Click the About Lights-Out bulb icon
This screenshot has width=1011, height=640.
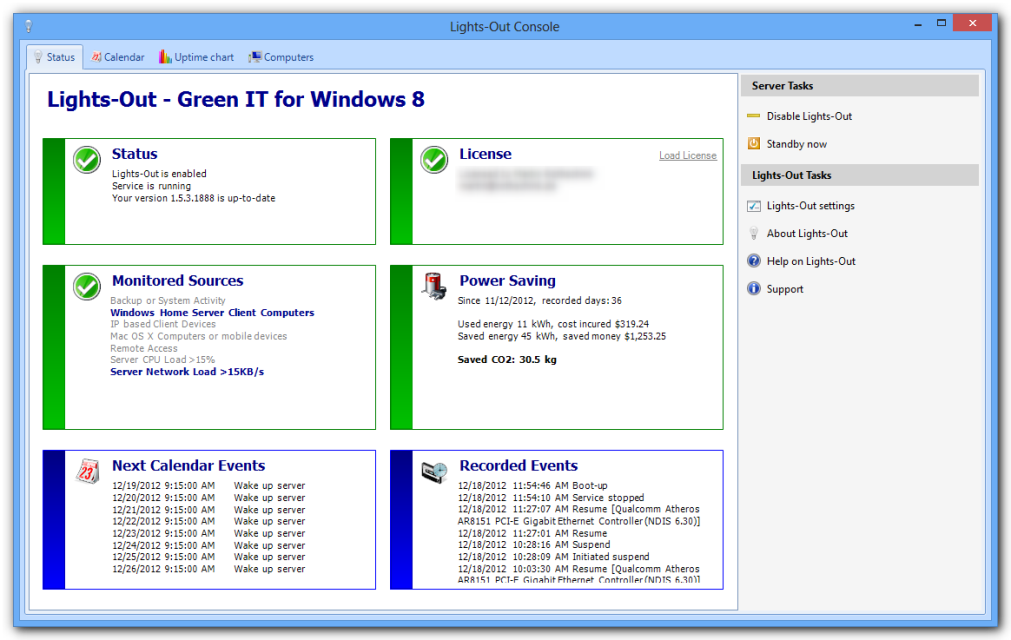[753, 233]
